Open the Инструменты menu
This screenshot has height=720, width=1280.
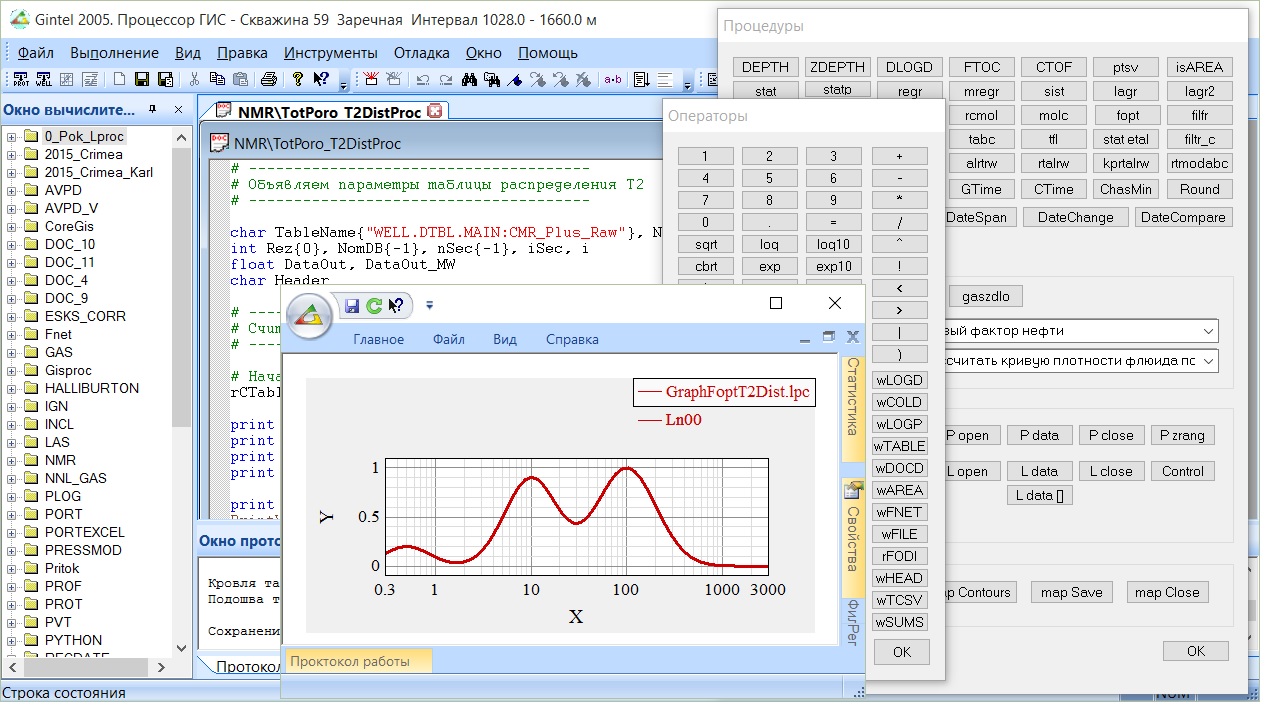pos(330,53)
